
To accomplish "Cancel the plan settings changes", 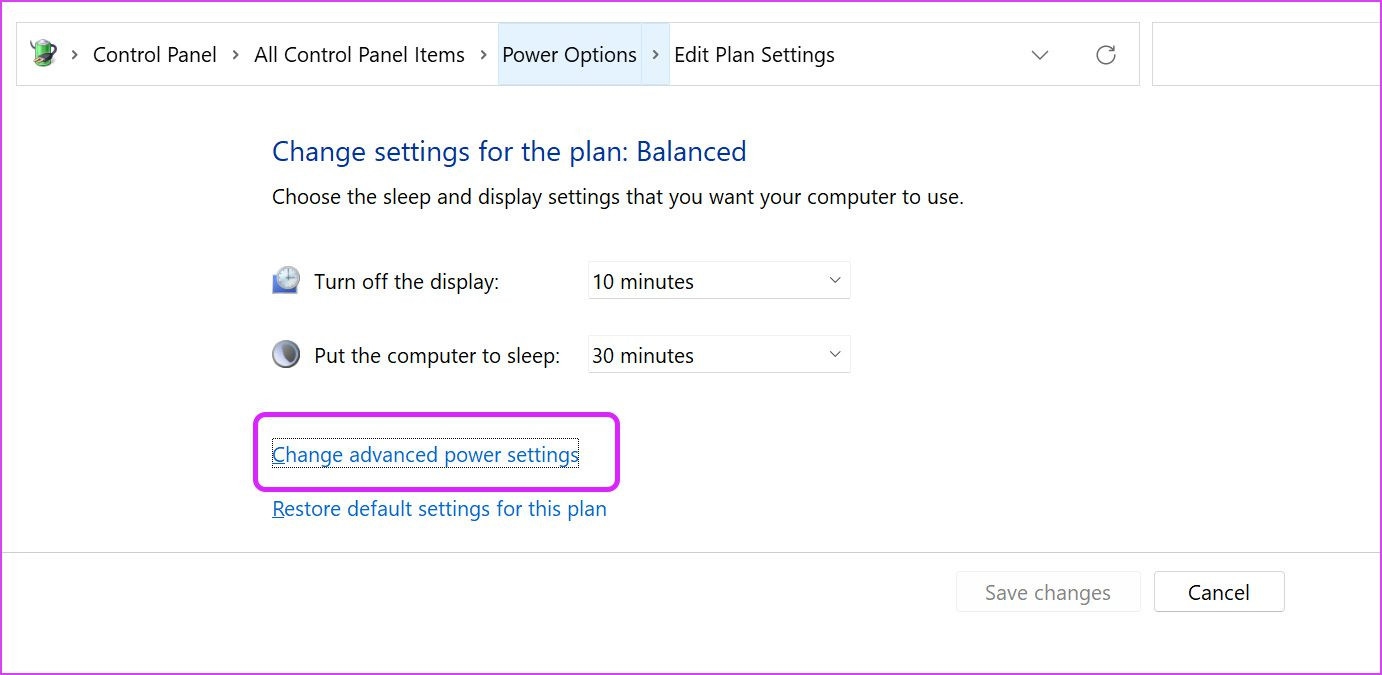I will (x=1218, y=592).
